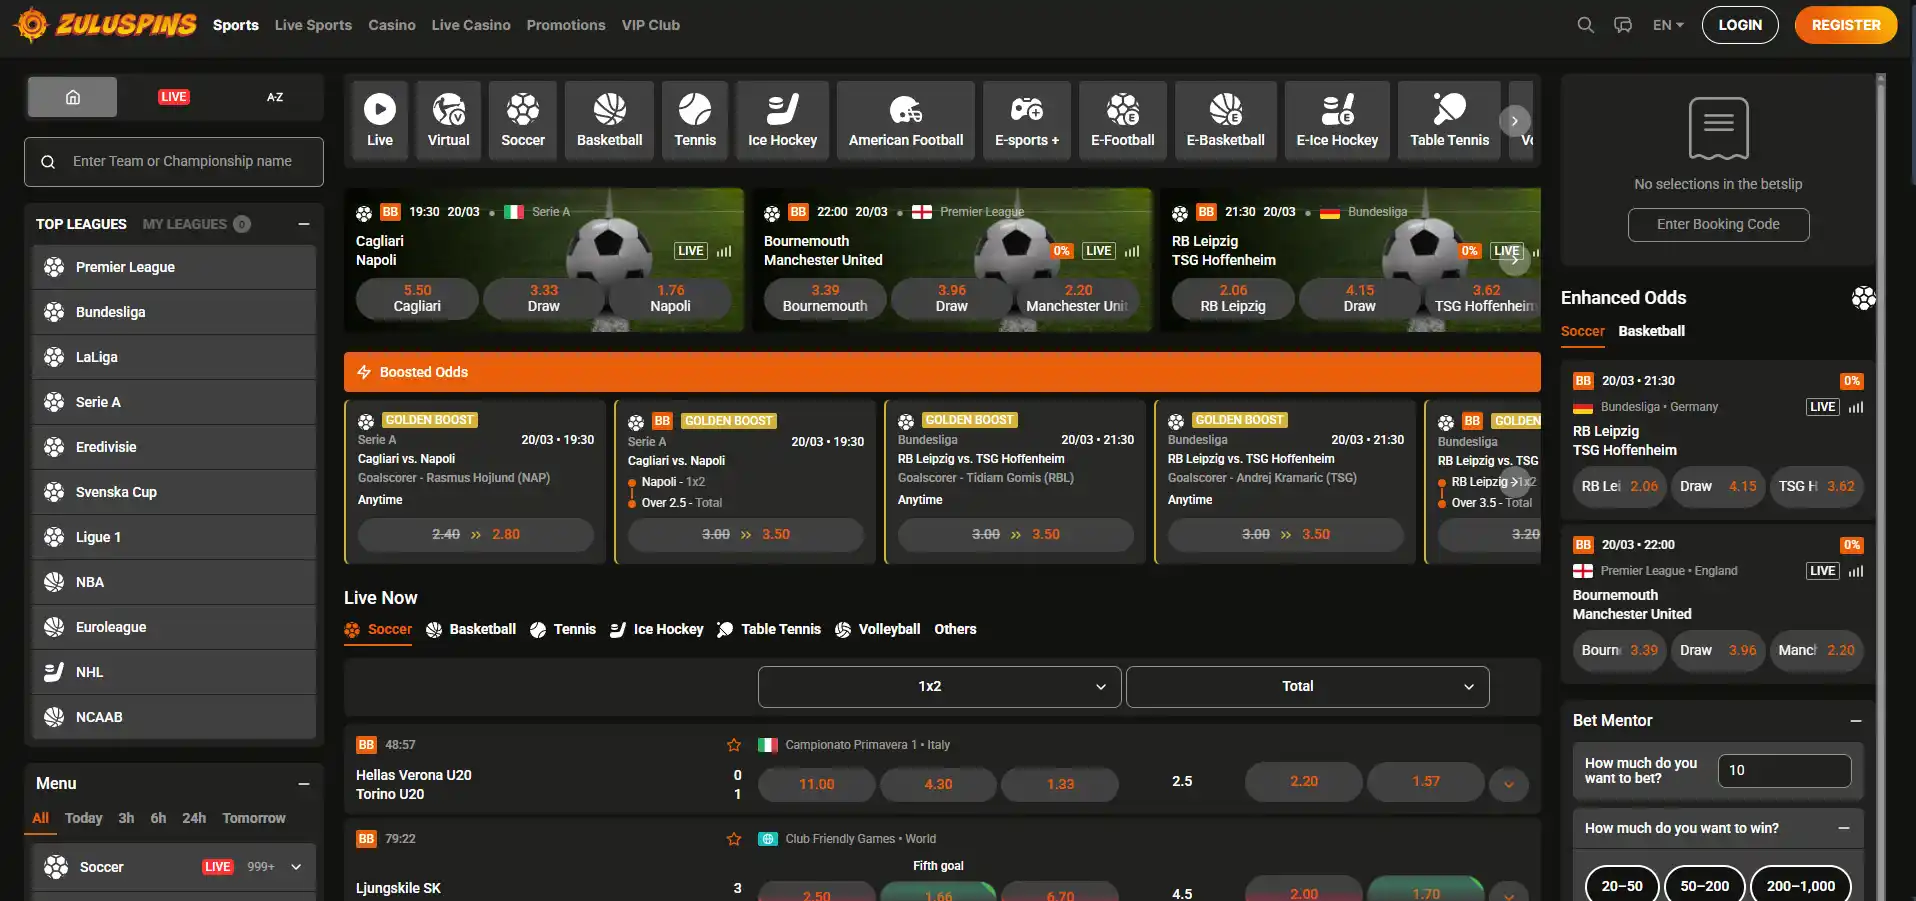Bet on Napoli at 1.76
The image size is (1916, 901).
click(x=670, y=298)
